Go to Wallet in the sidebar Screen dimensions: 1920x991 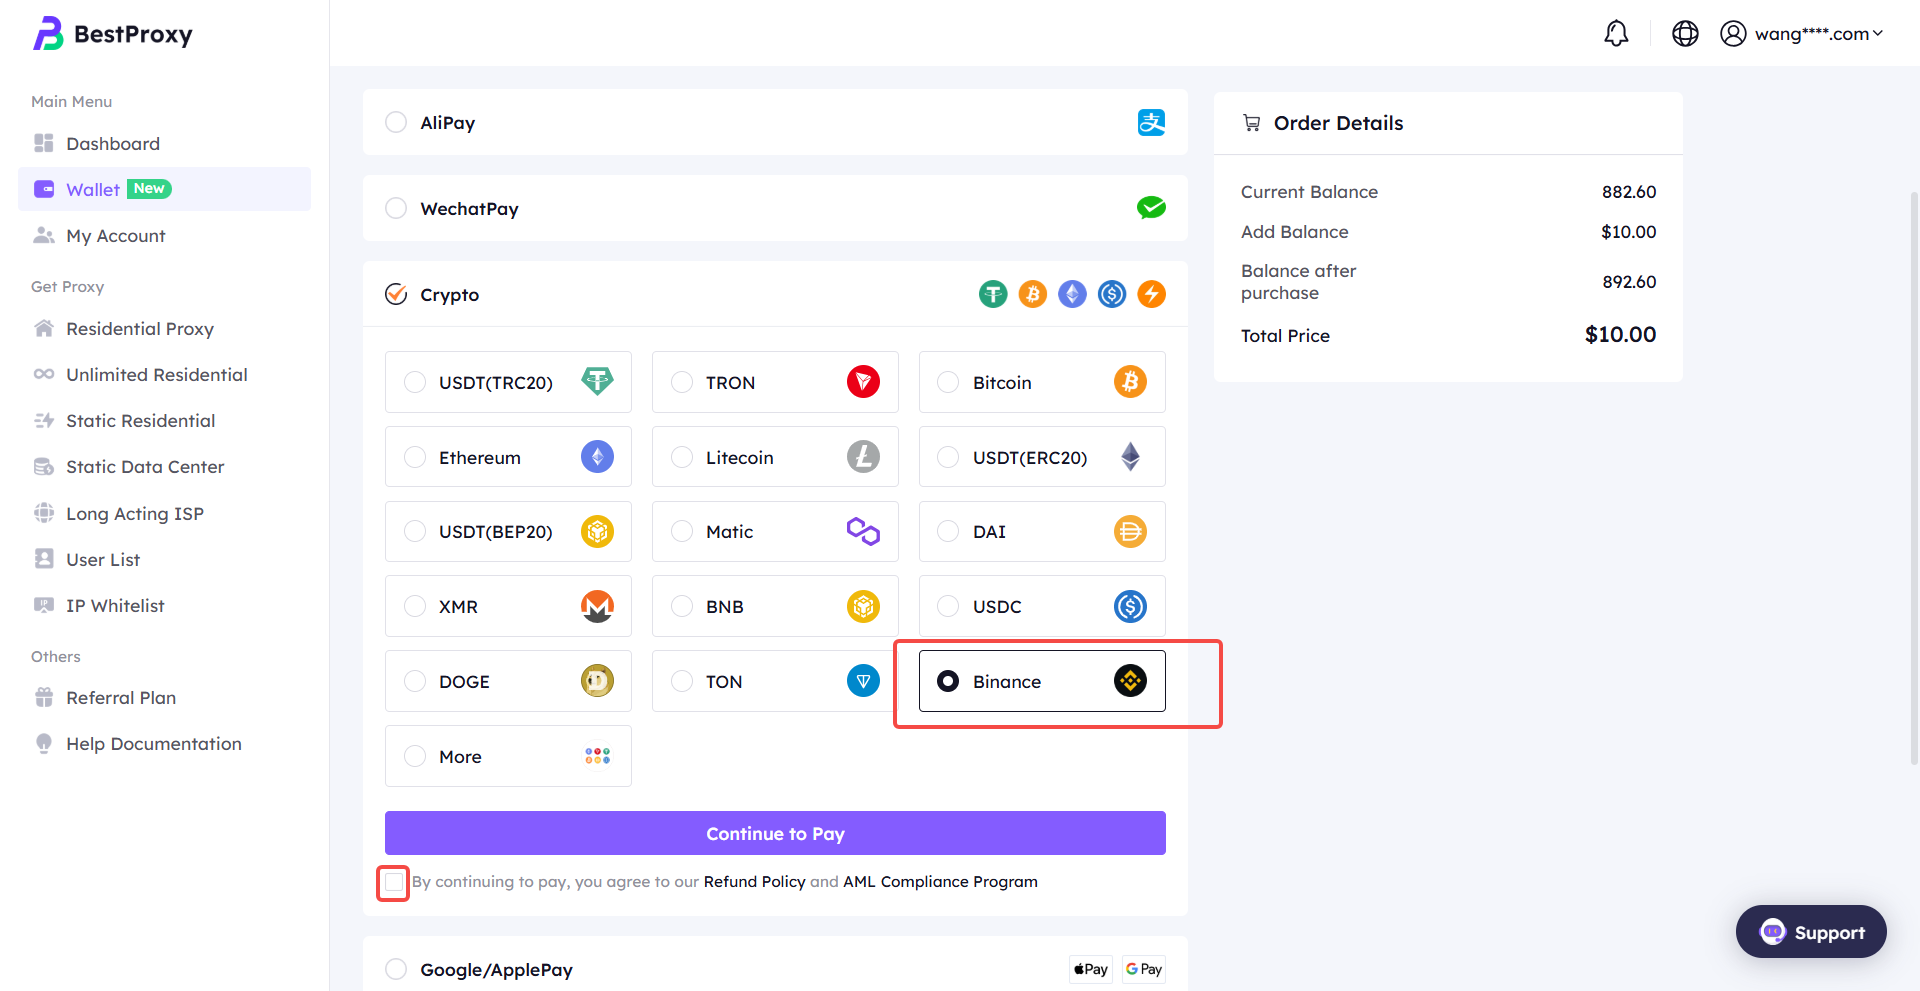click(164, 189)
